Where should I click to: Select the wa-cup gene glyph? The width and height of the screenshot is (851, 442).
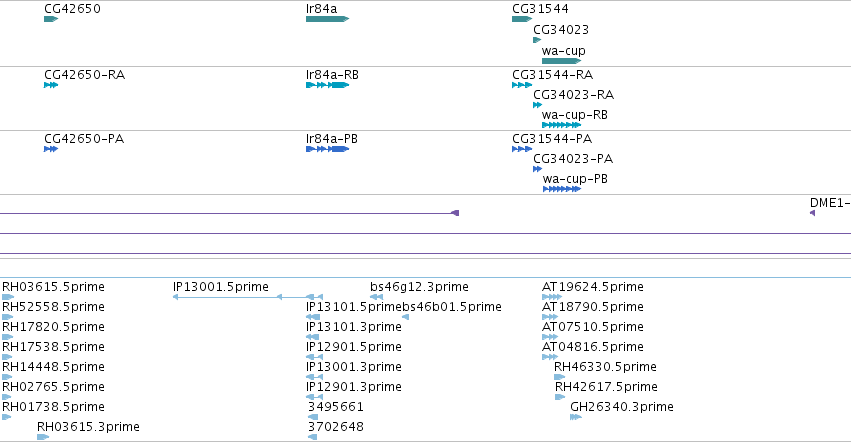tap(561, 61)
